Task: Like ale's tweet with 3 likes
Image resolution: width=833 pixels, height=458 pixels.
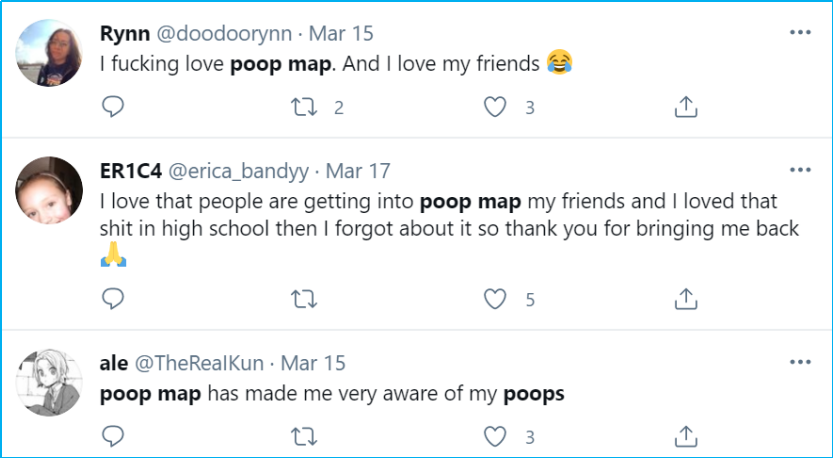Action: click(x=495, y=436)
